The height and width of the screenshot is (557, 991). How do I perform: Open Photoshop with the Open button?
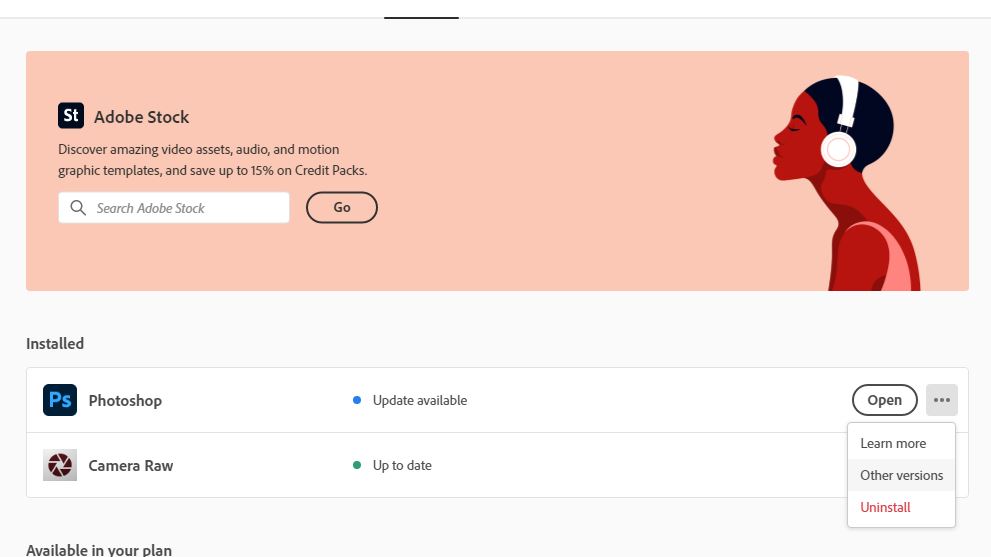(x=884, y=400)
